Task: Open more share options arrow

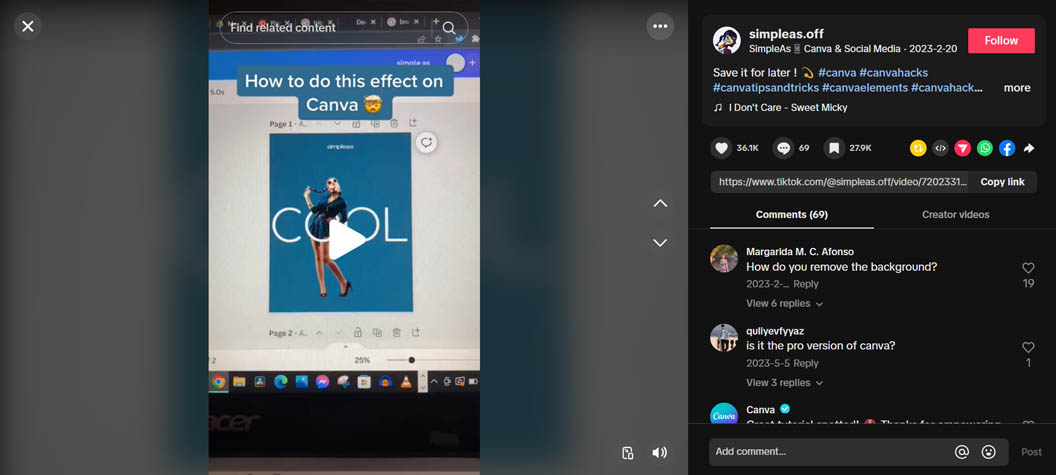Action: [1028, 148]
